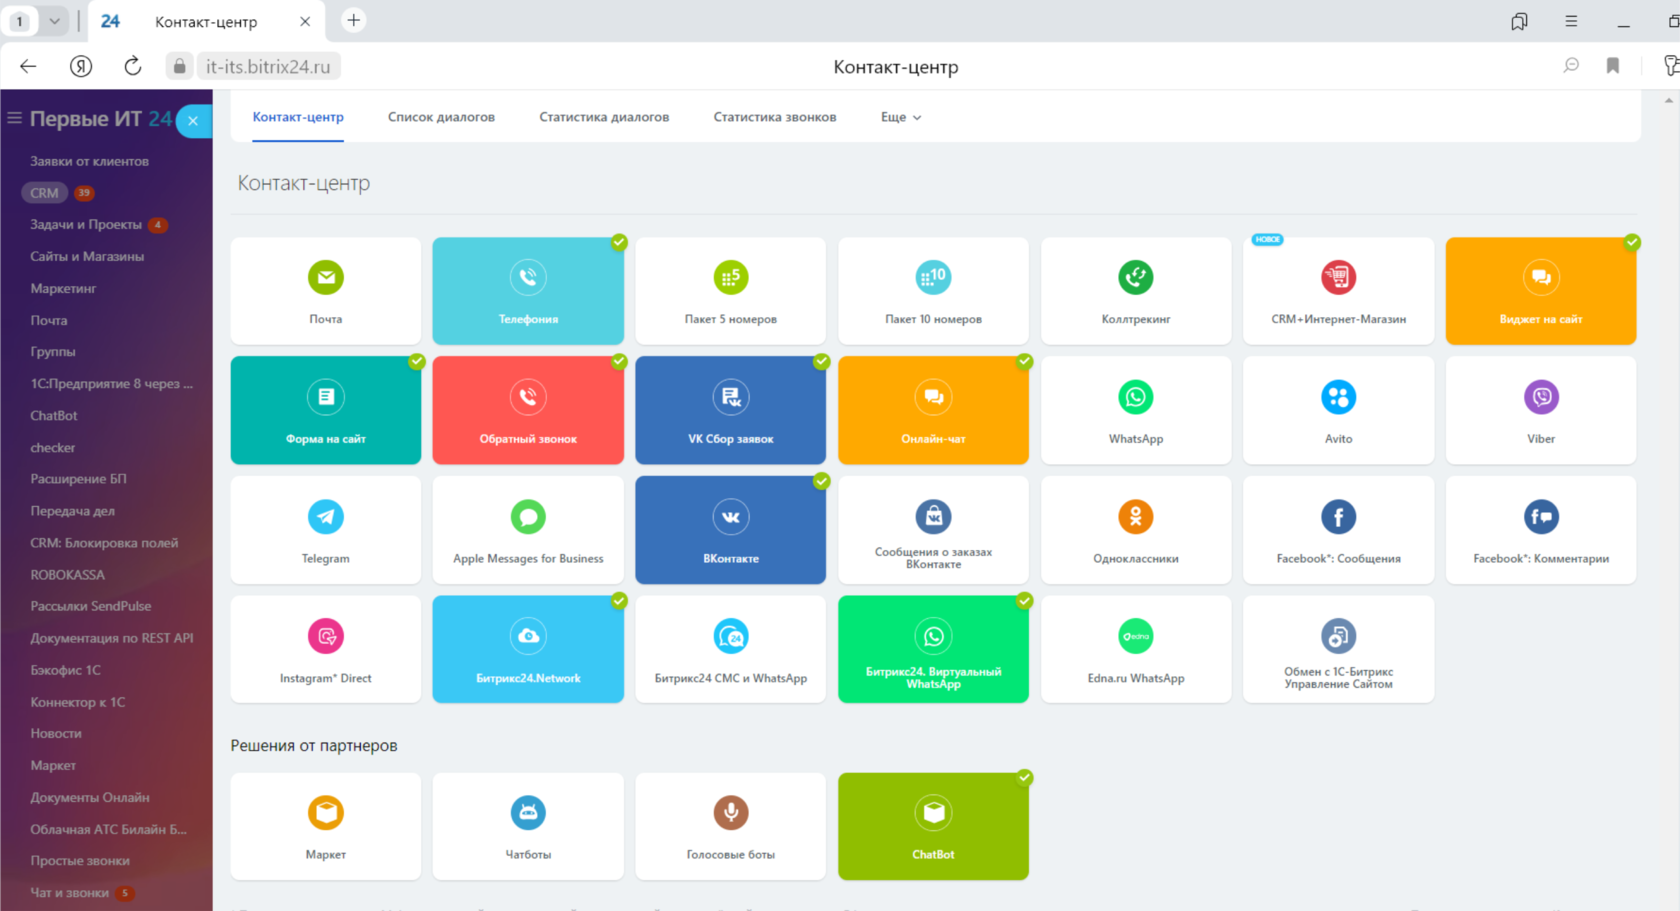This screenshot has width=1680, height=911.
Task: Open Документация по REST API link
Action: [112, 638]
